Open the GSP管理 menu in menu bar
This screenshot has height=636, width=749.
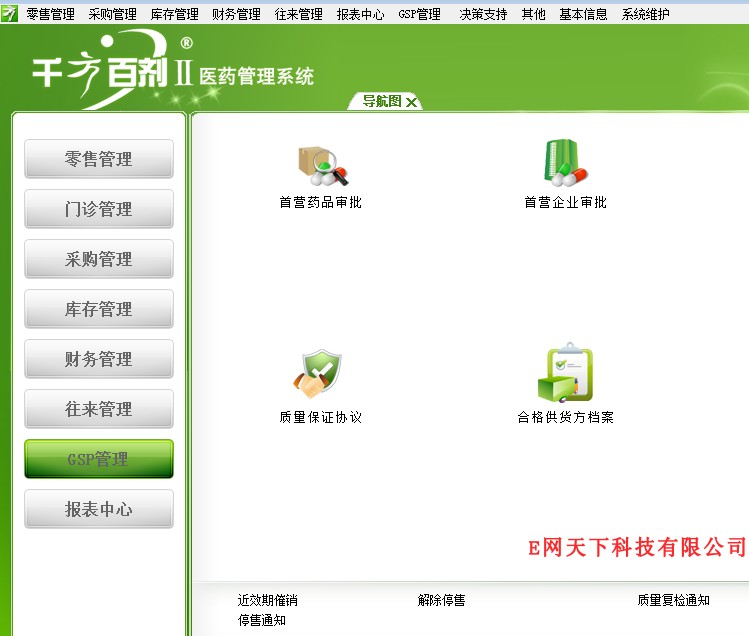(x=419, y=14)
